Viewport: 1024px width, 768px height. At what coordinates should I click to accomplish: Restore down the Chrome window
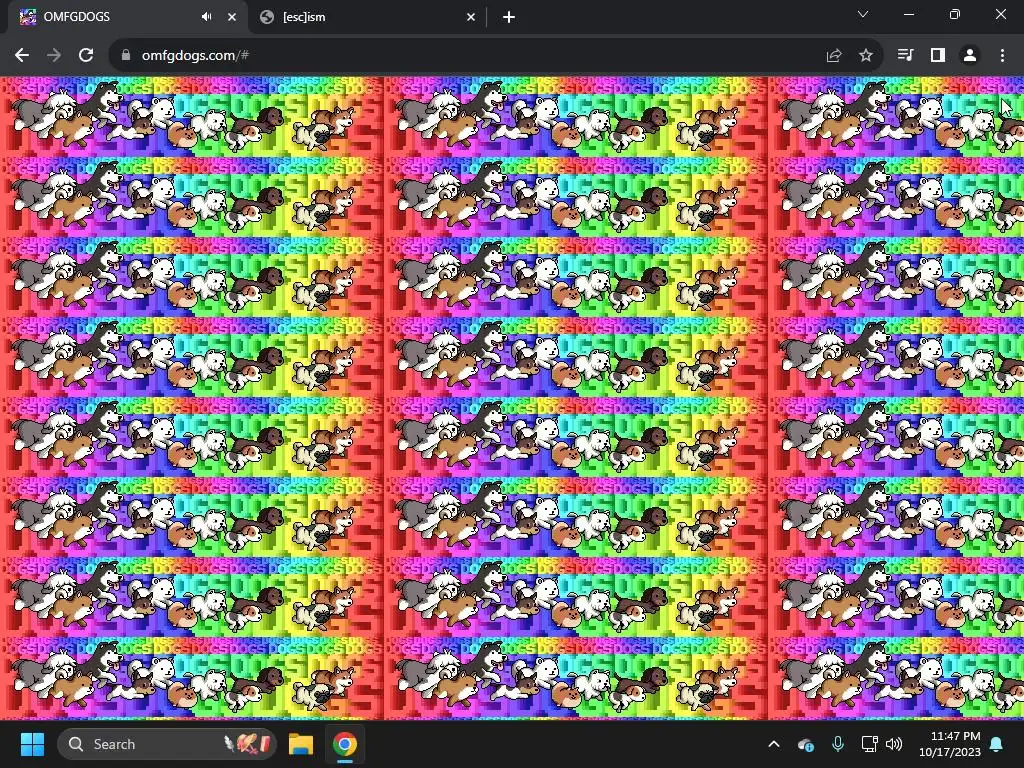955,14
